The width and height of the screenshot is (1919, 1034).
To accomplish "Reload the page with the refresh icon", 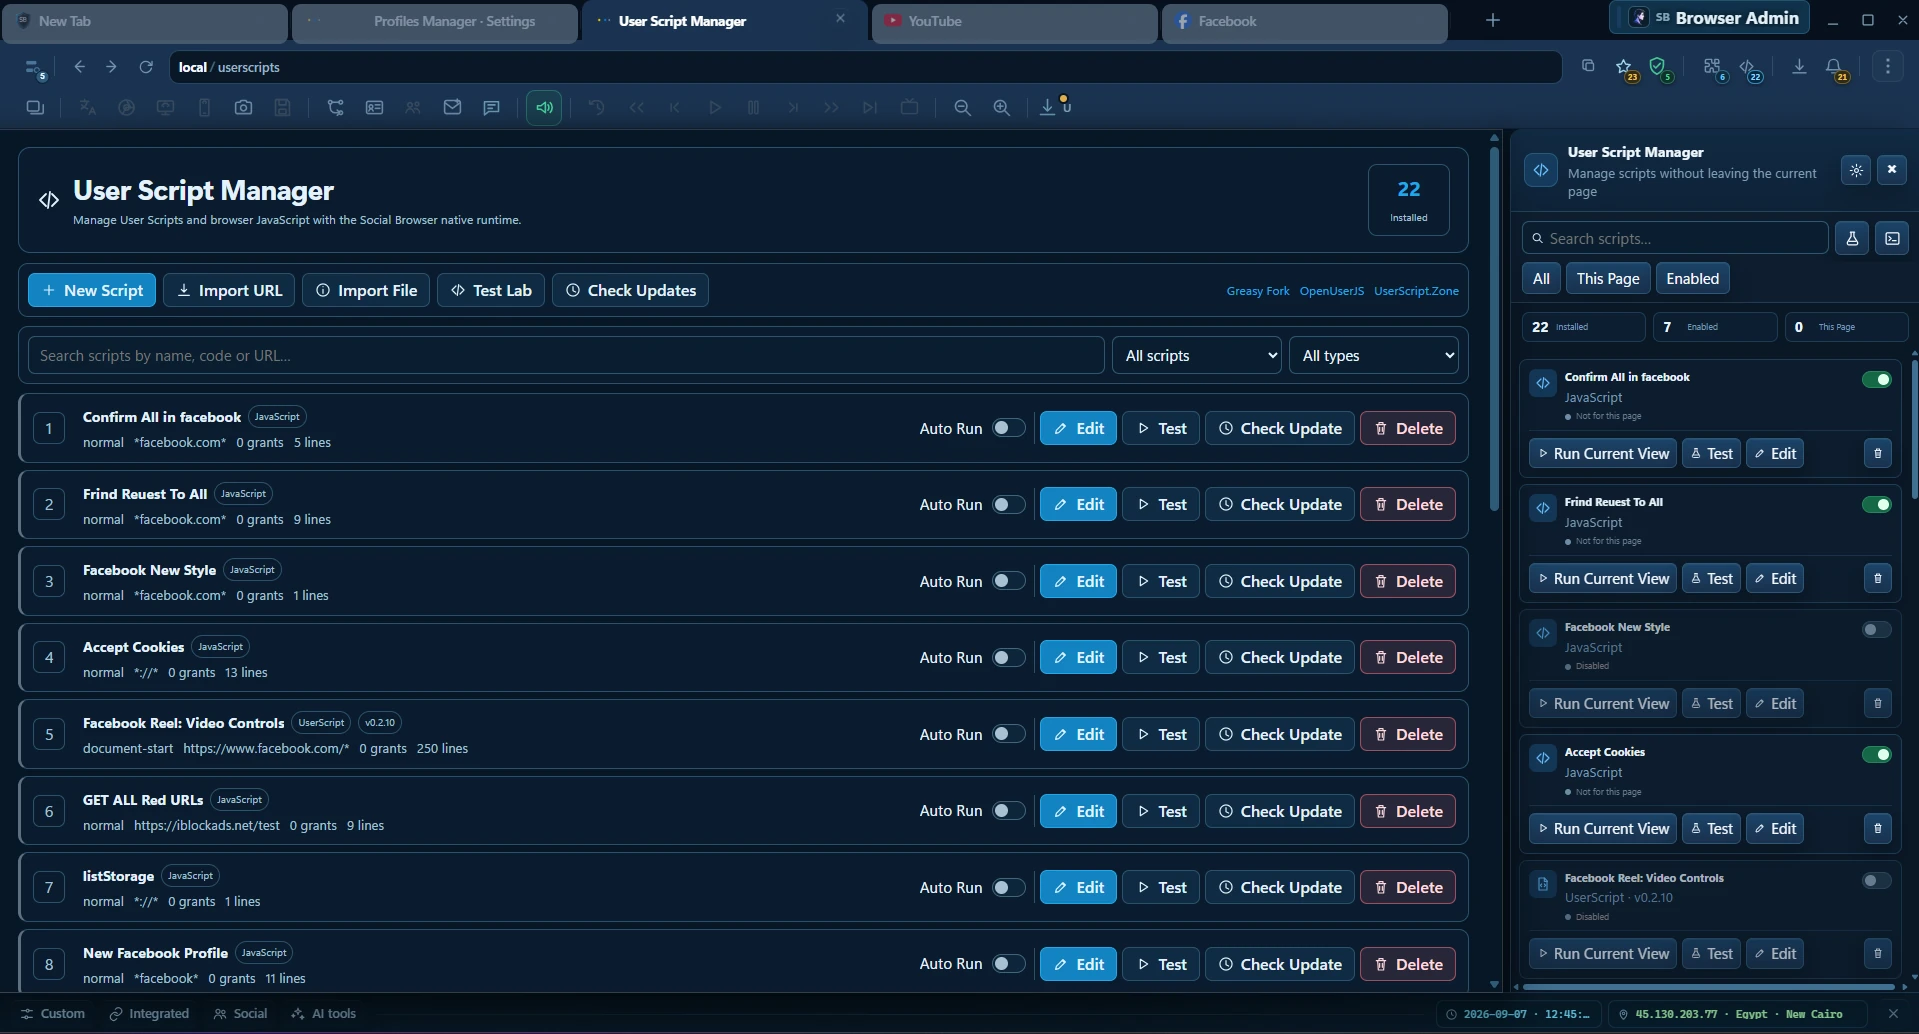I will tap(146, 67).
